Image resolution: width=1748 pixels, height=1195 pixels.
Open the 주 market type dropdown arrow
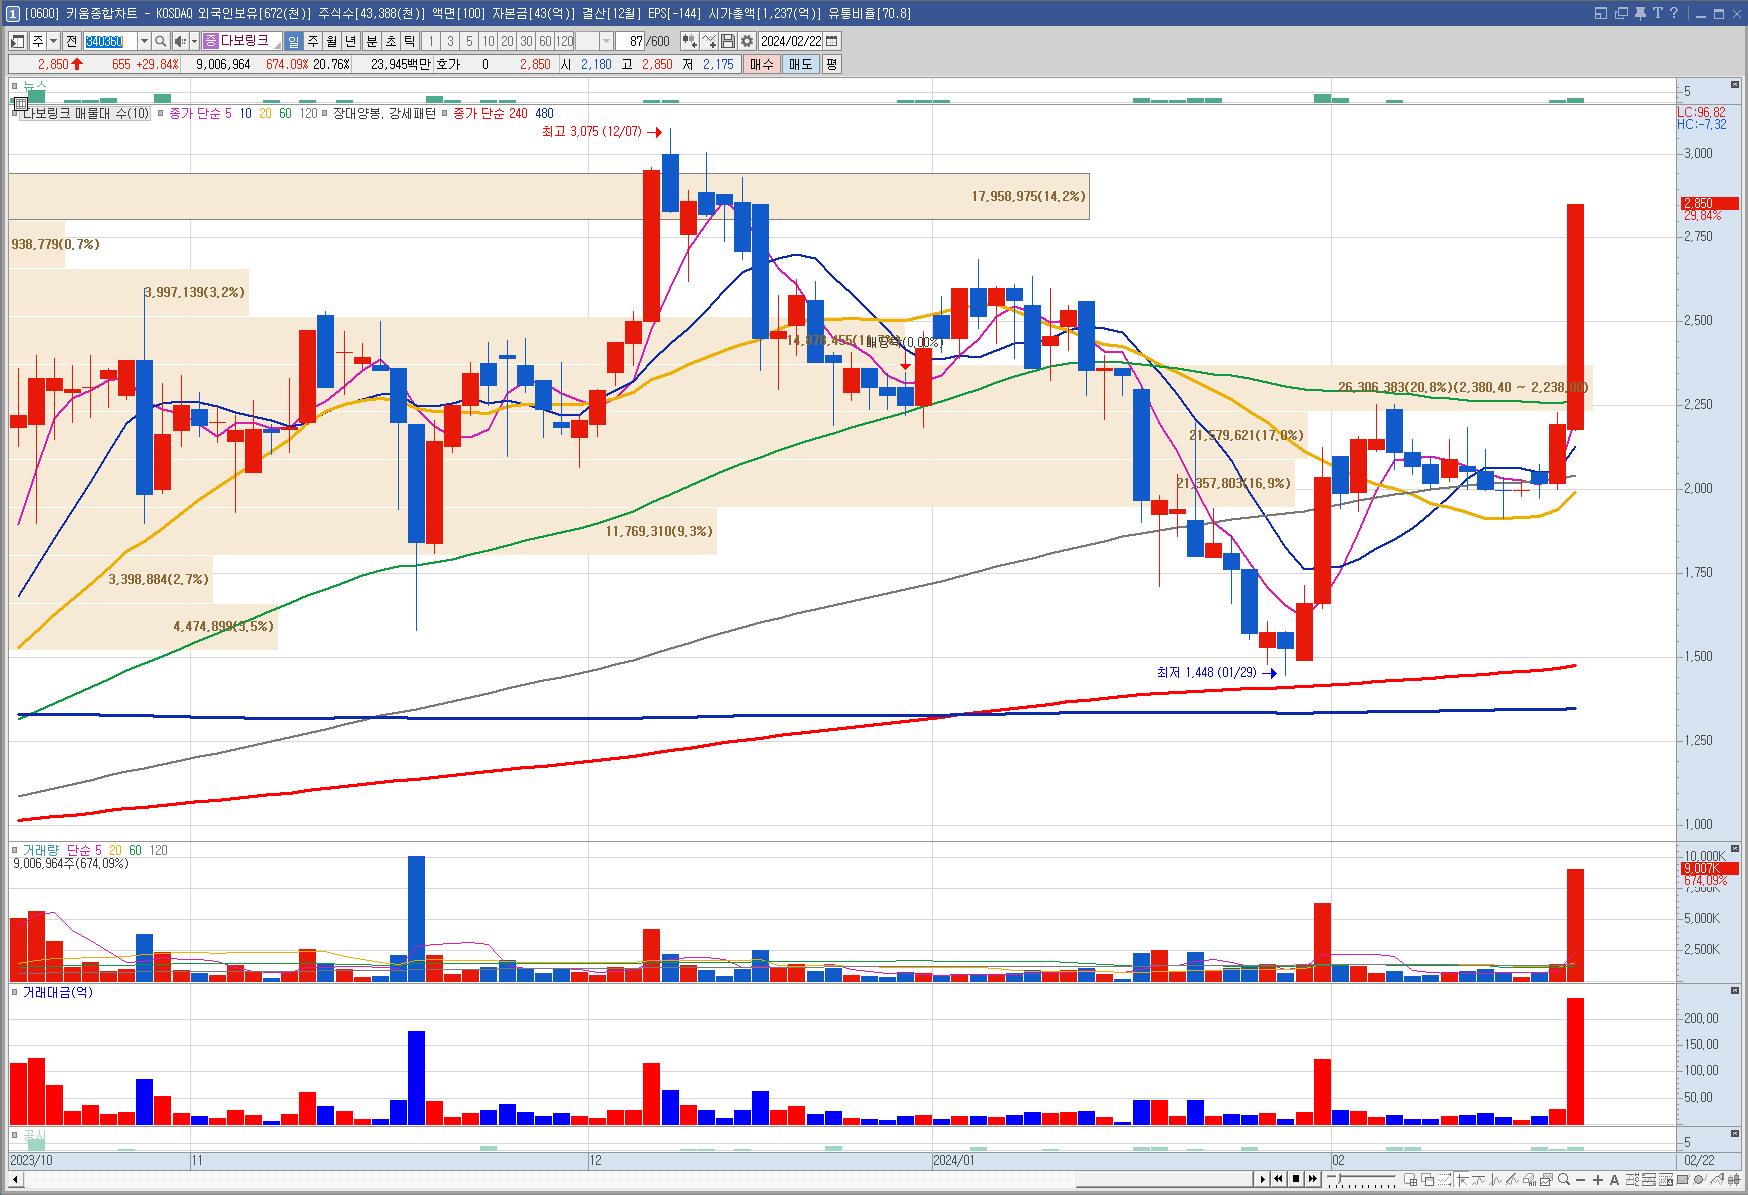pyautogui.click(x=53, y=41)
